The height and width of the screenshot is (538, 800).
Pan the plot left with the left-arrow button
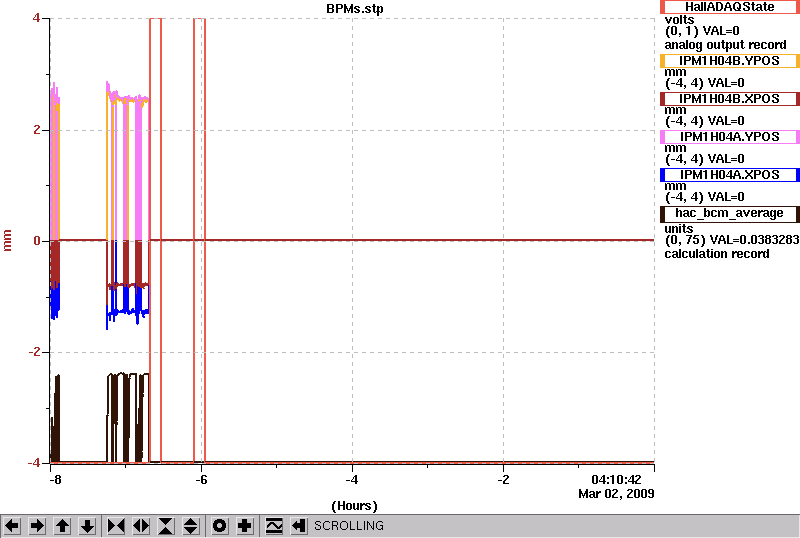pos(12,526)
